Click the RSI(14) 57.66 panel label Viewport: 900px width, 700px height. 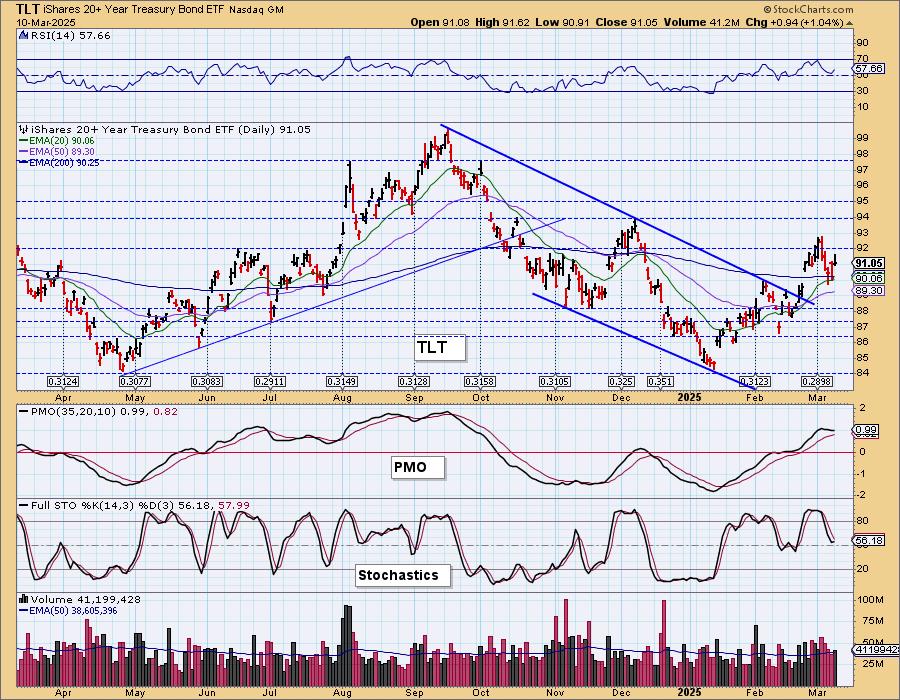tap(70, 36)
